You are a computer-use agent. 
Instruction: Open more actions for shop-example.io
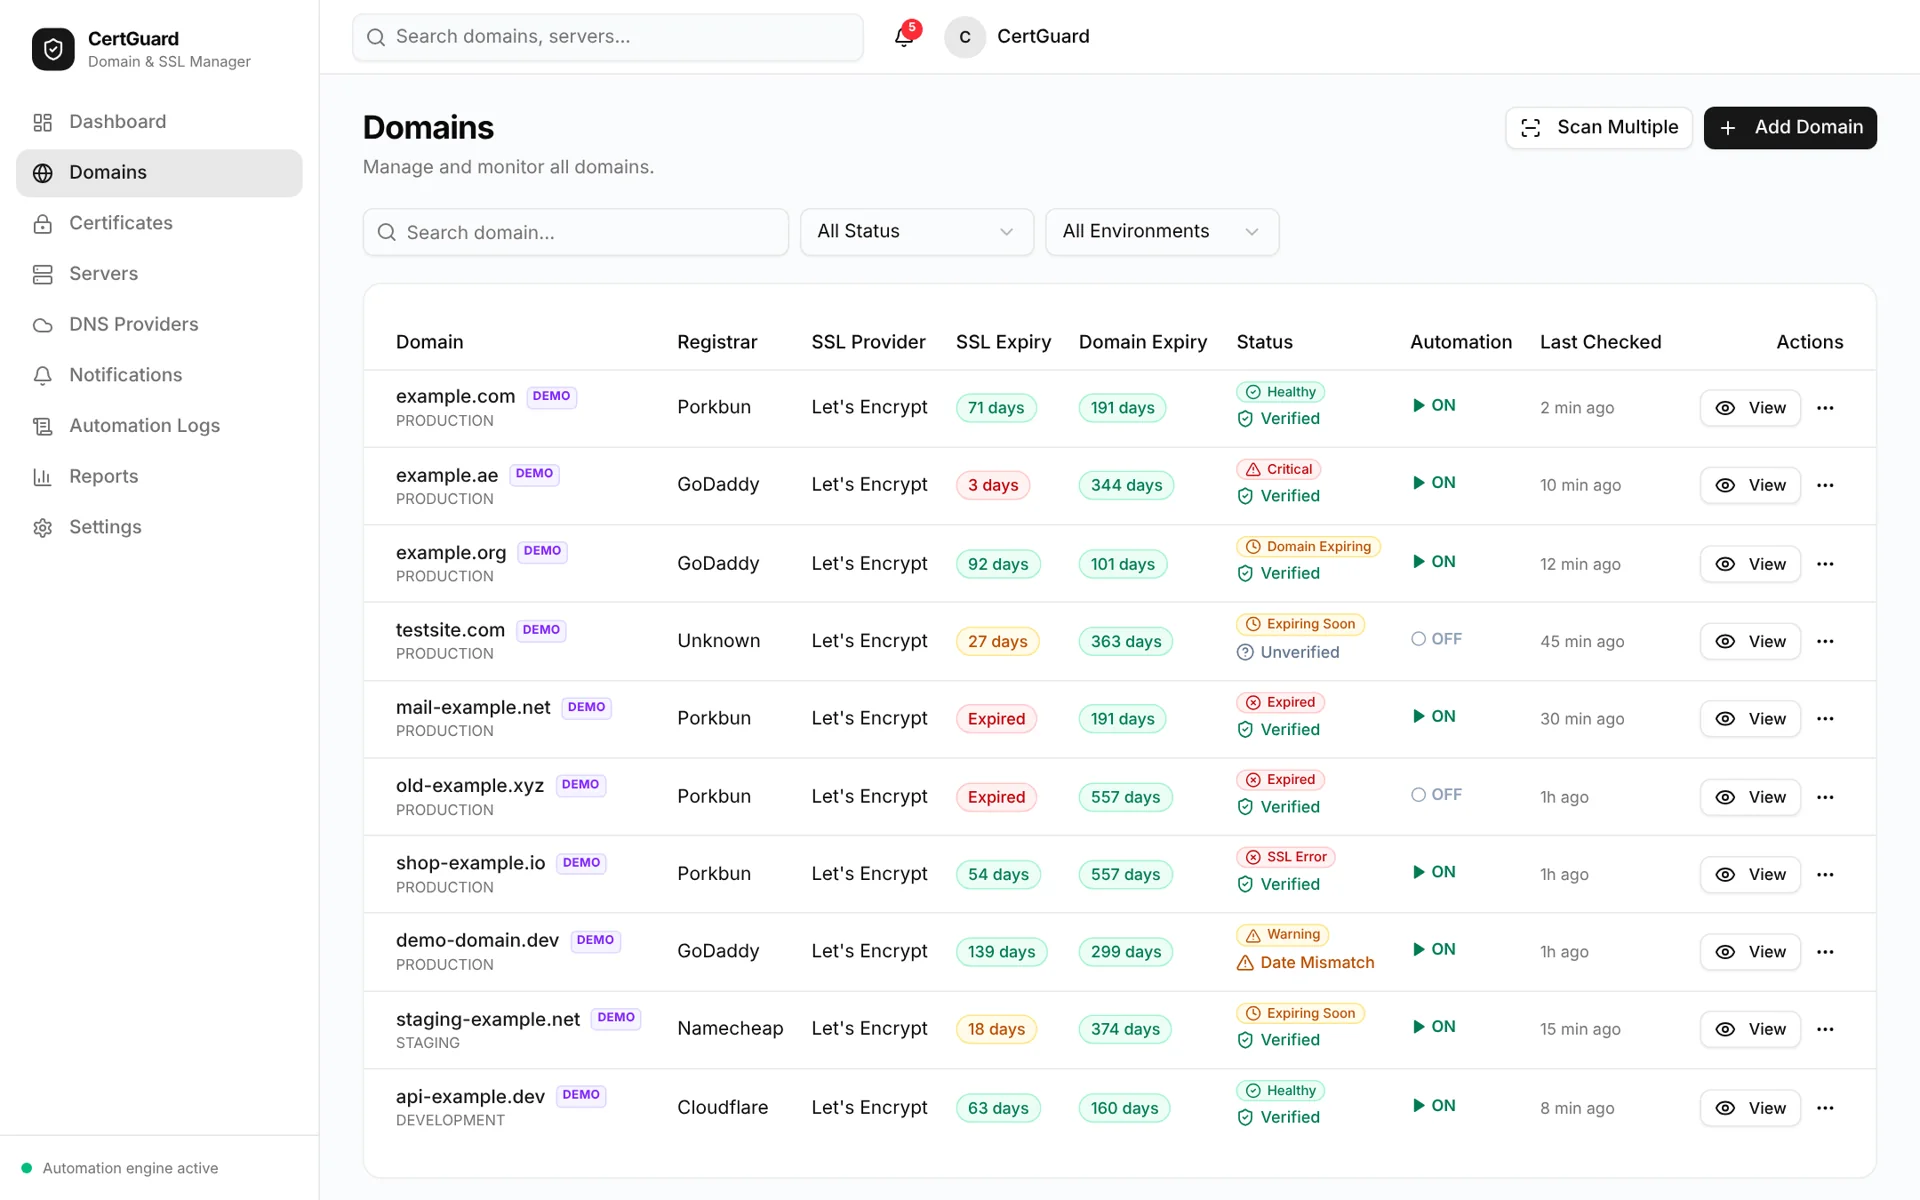point(1825,874)
